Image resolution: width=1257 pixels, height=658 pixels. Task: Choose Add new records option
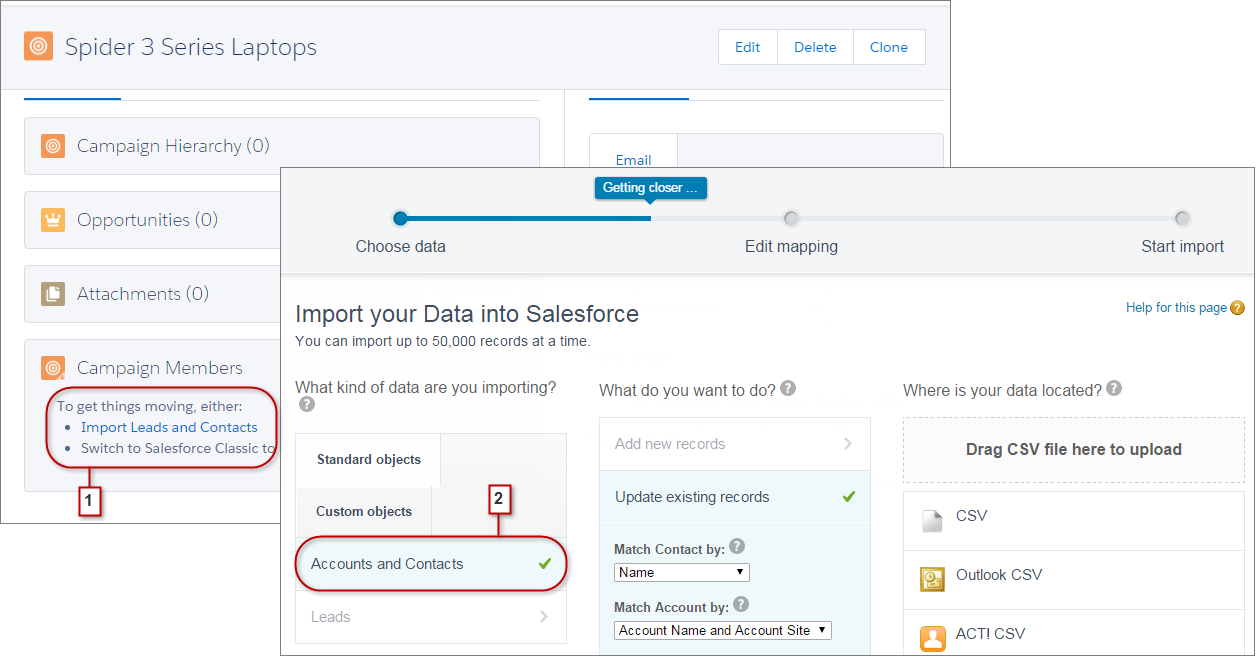pyautogui.click(x=735, y=444)
